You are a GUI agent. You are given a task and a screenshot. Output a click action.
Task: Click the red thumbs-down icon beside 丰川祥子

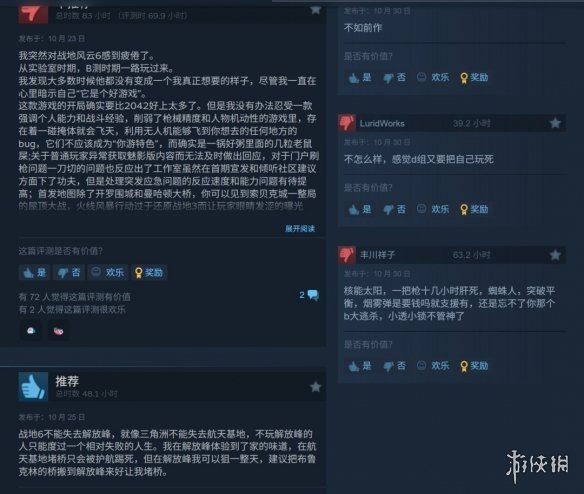click(x=347, y=255)
